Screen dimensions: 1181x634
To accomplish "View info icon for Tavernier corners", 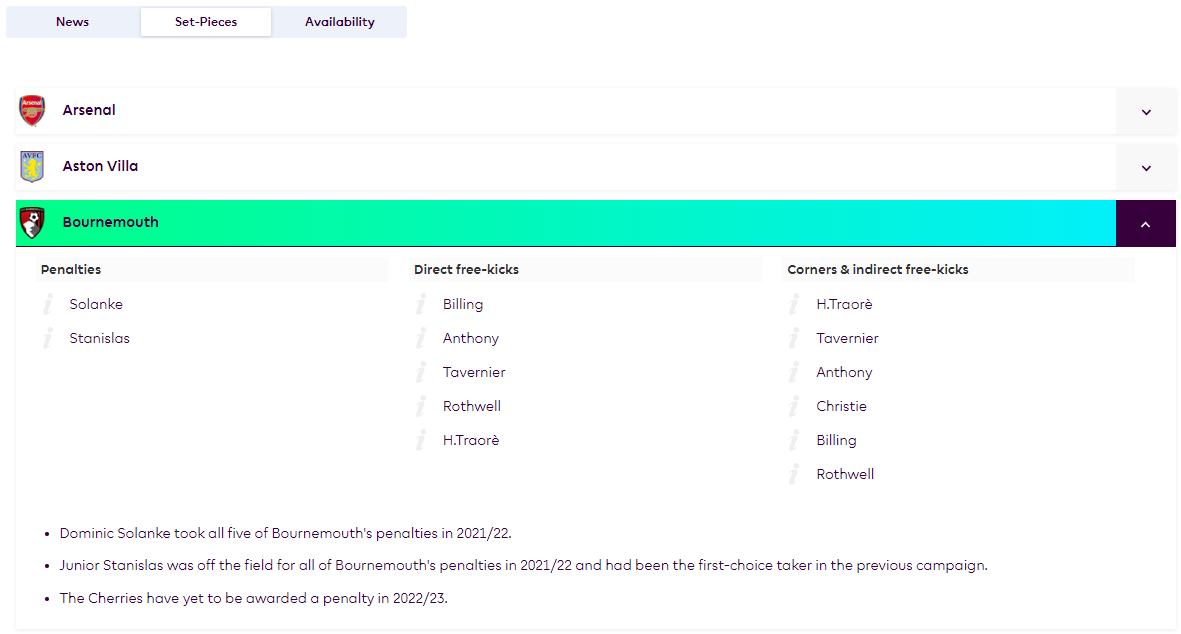I will (795, 338).
